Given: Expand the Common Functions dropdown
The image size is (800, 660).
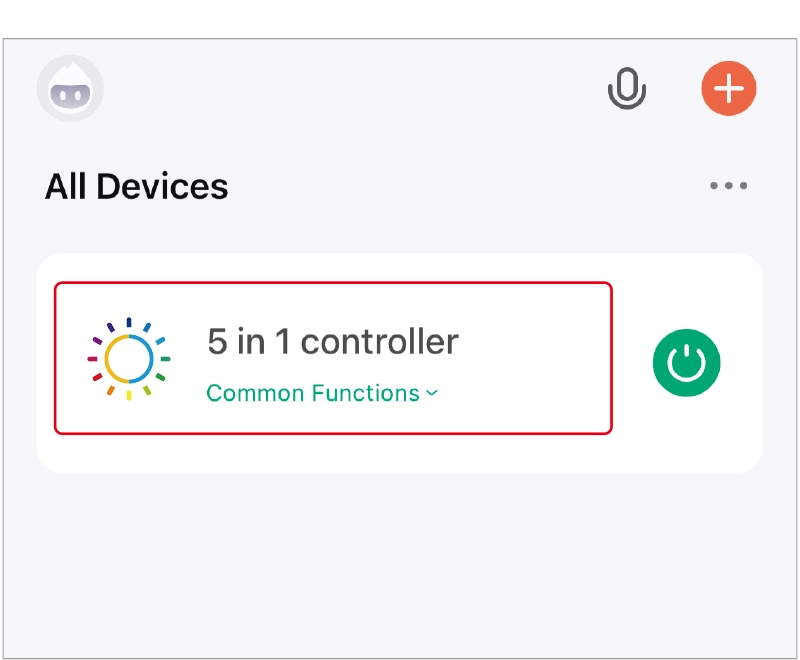Looking at the screenshot, I should (321, 393).
